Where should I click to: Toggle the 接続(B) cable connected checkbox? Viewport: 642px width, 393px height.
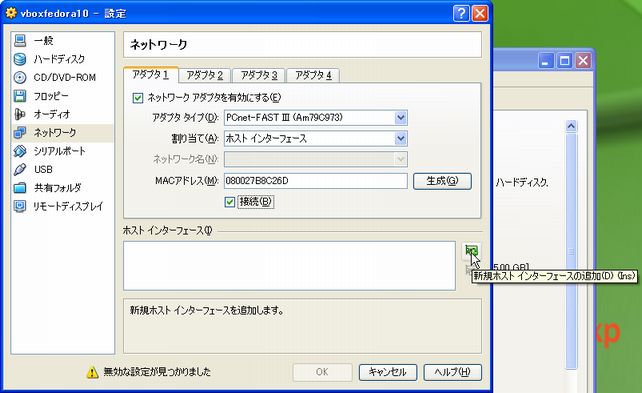coord(230,202)
